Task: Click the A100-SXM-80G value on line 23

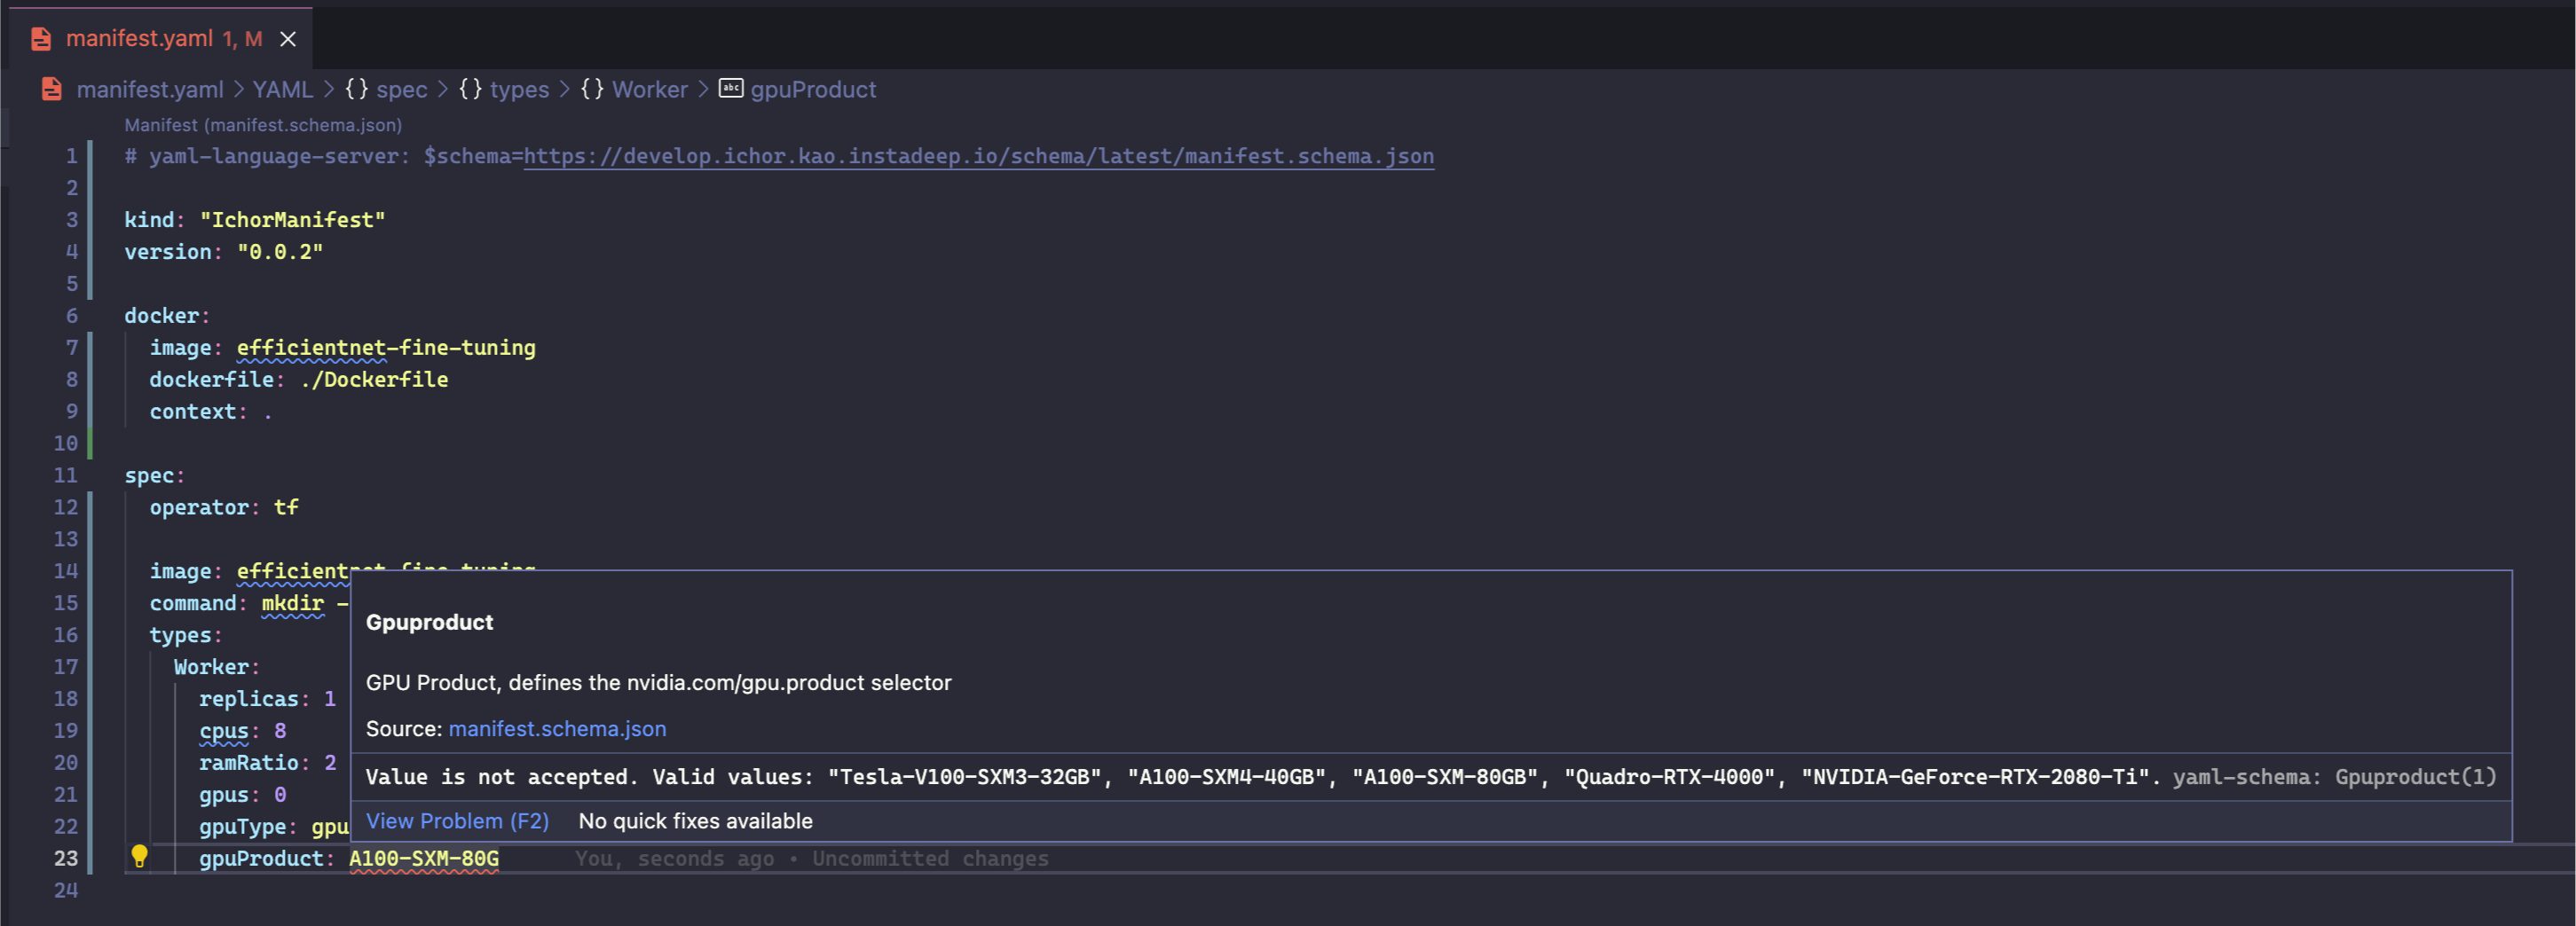Action: (x=424, y=858)
